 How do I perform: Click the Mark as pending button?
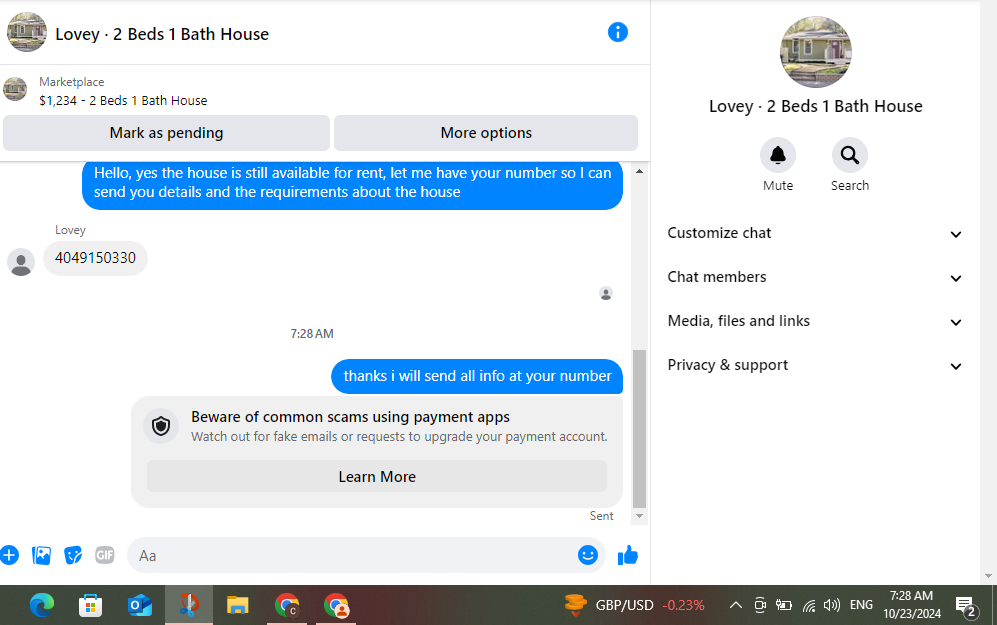coord(167,133)
